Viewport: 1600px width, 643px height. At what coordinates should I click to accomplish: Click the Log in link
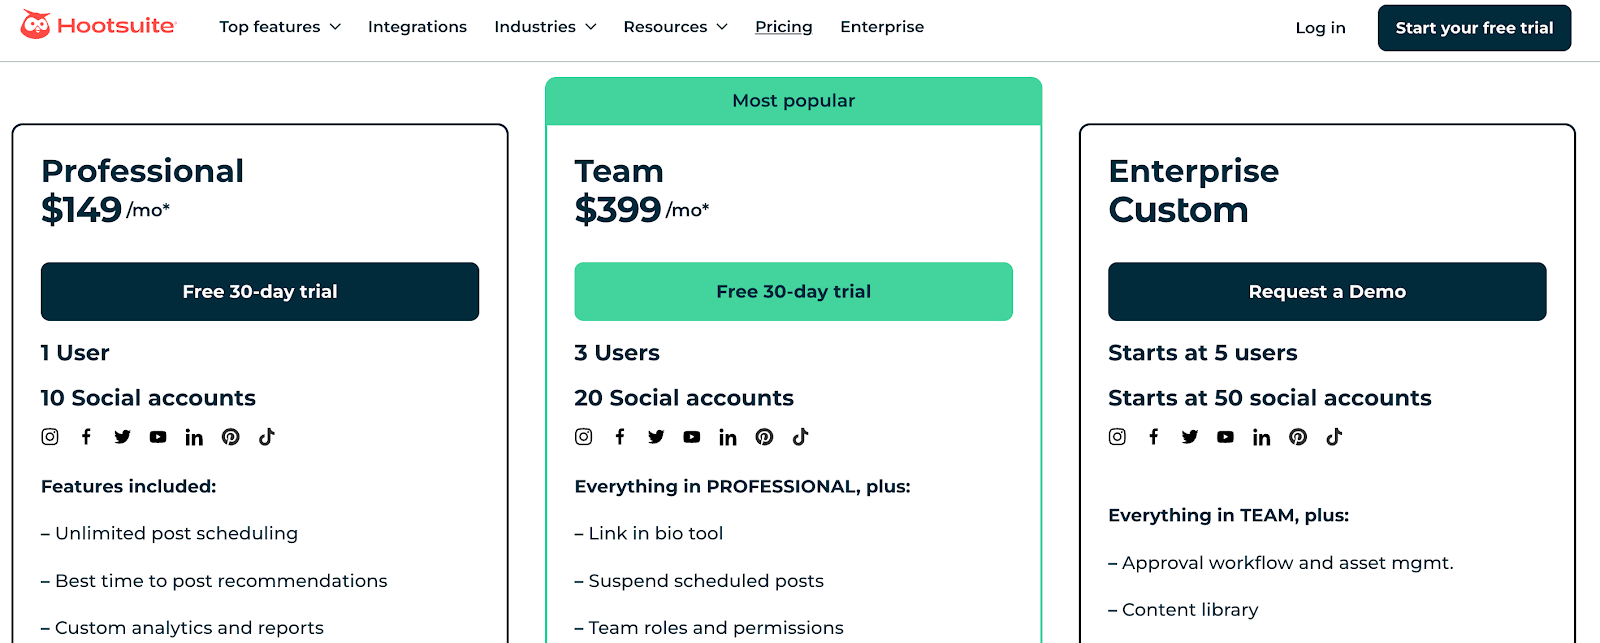click(1320, 27)
